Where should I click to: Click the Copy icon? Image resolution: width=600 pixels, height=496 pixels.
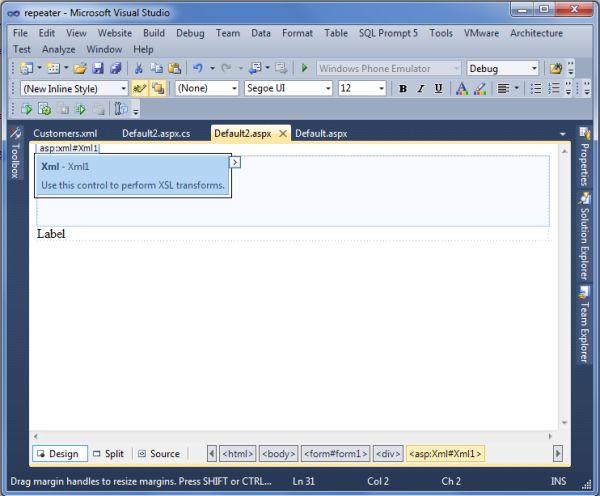pos(156,69)
